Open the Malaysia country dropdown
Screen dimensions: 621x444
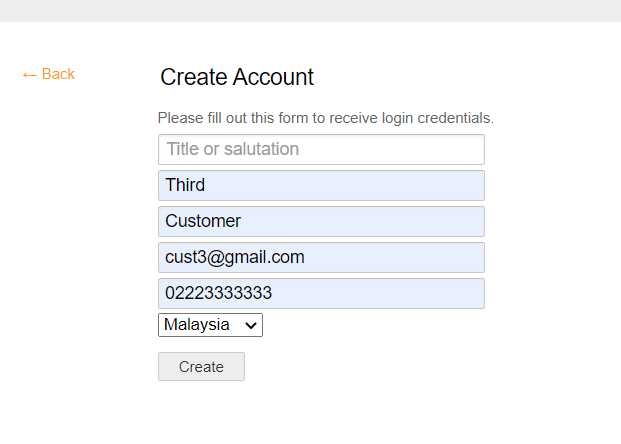click(x=210, y=325)
